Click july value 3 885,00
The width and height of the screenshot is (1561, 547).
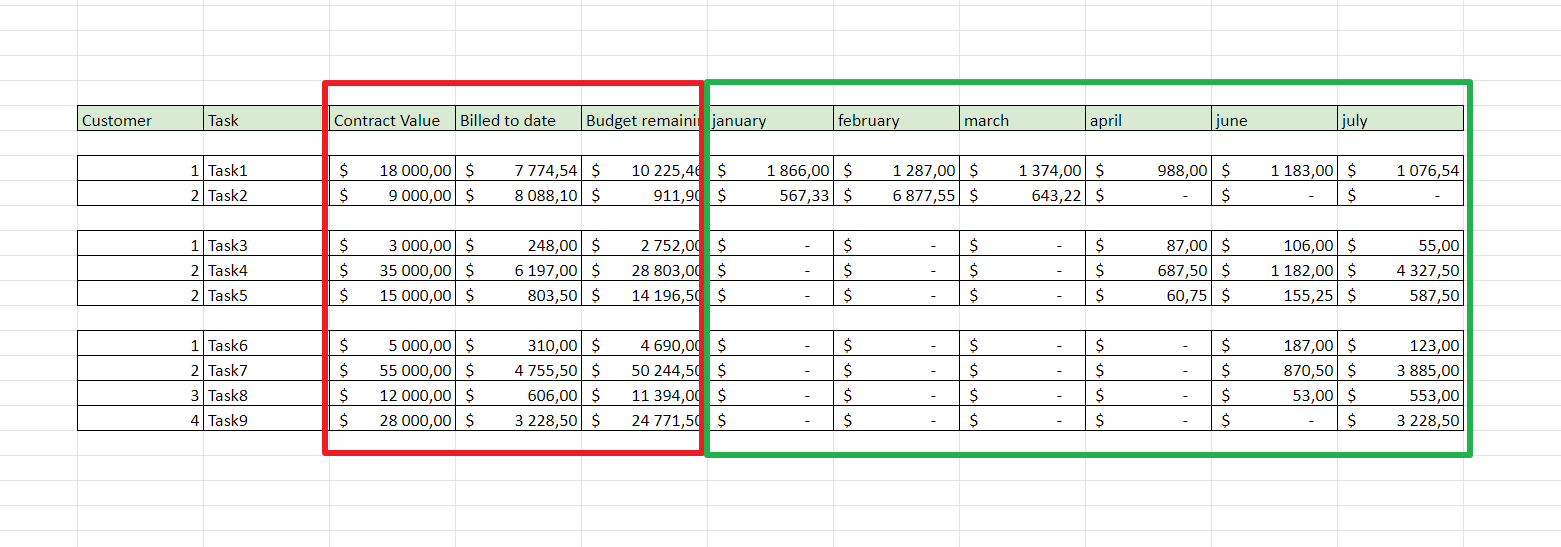pos(1401,369)
